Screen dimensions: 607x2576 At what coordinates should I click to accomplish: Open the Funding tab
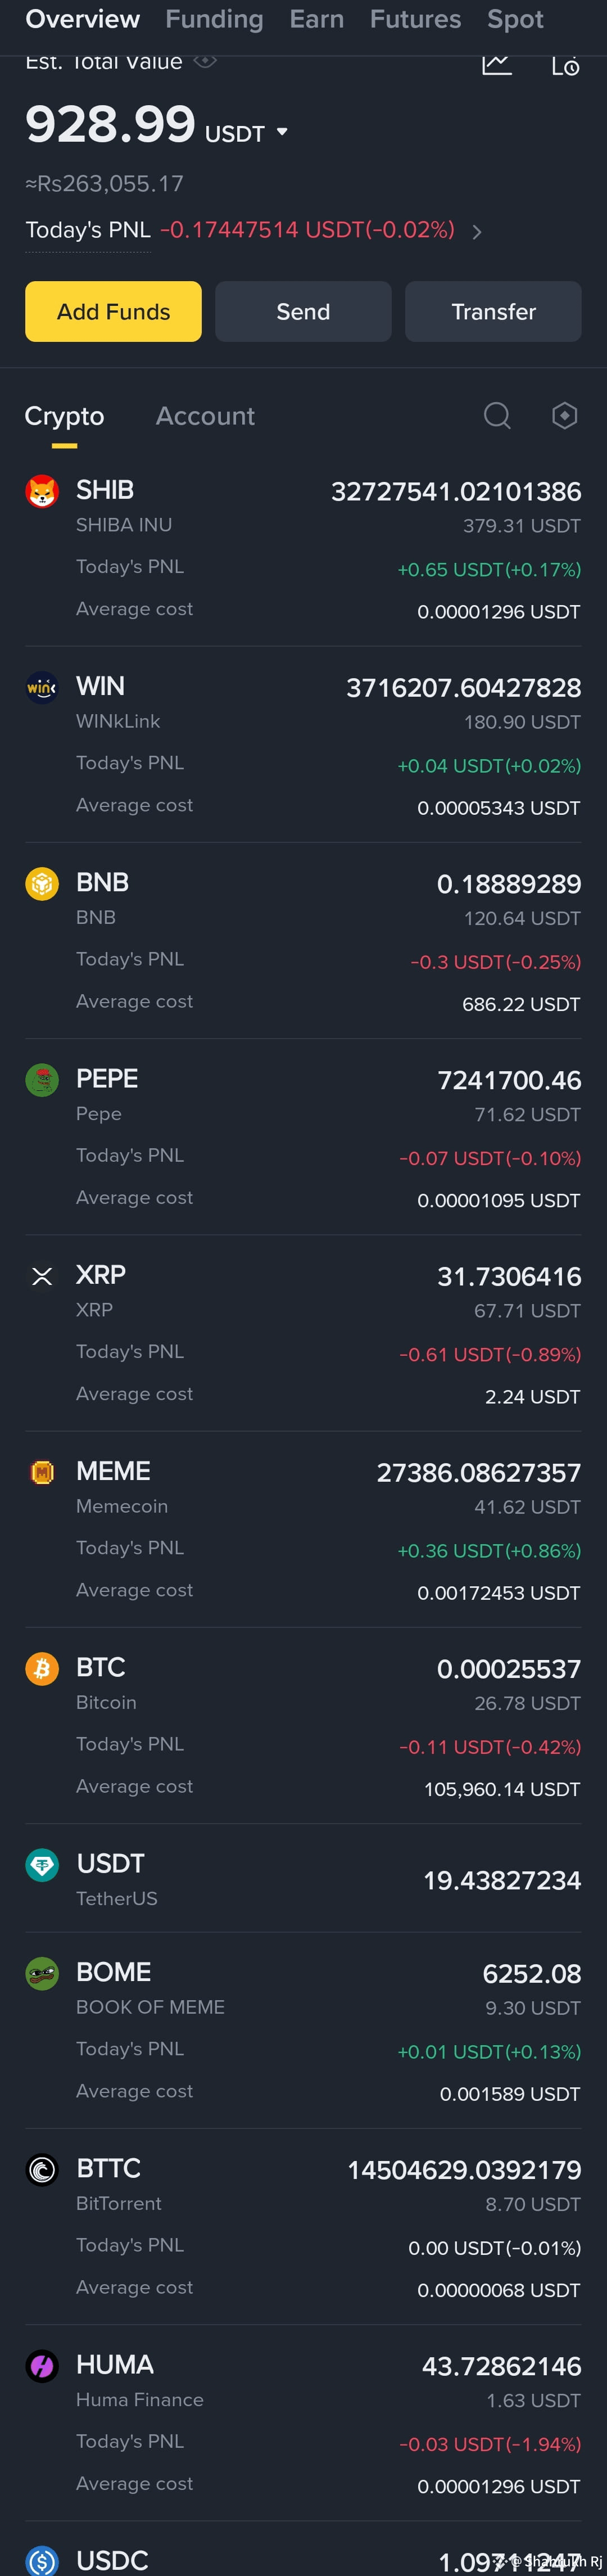click(214, 19)
